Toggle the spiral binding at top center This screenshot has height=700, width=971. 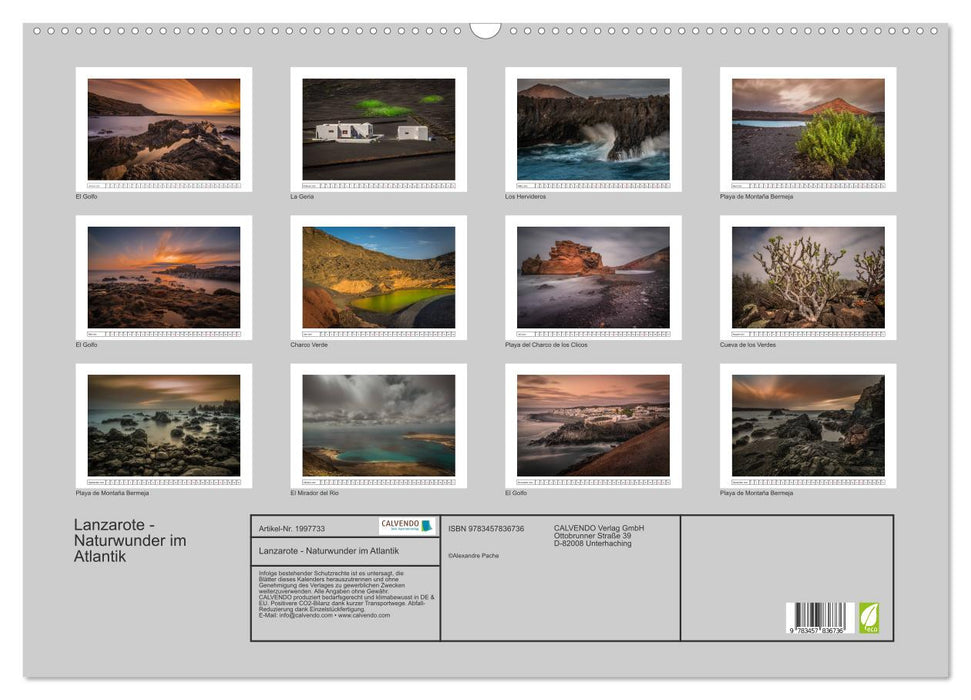point(485,30)
